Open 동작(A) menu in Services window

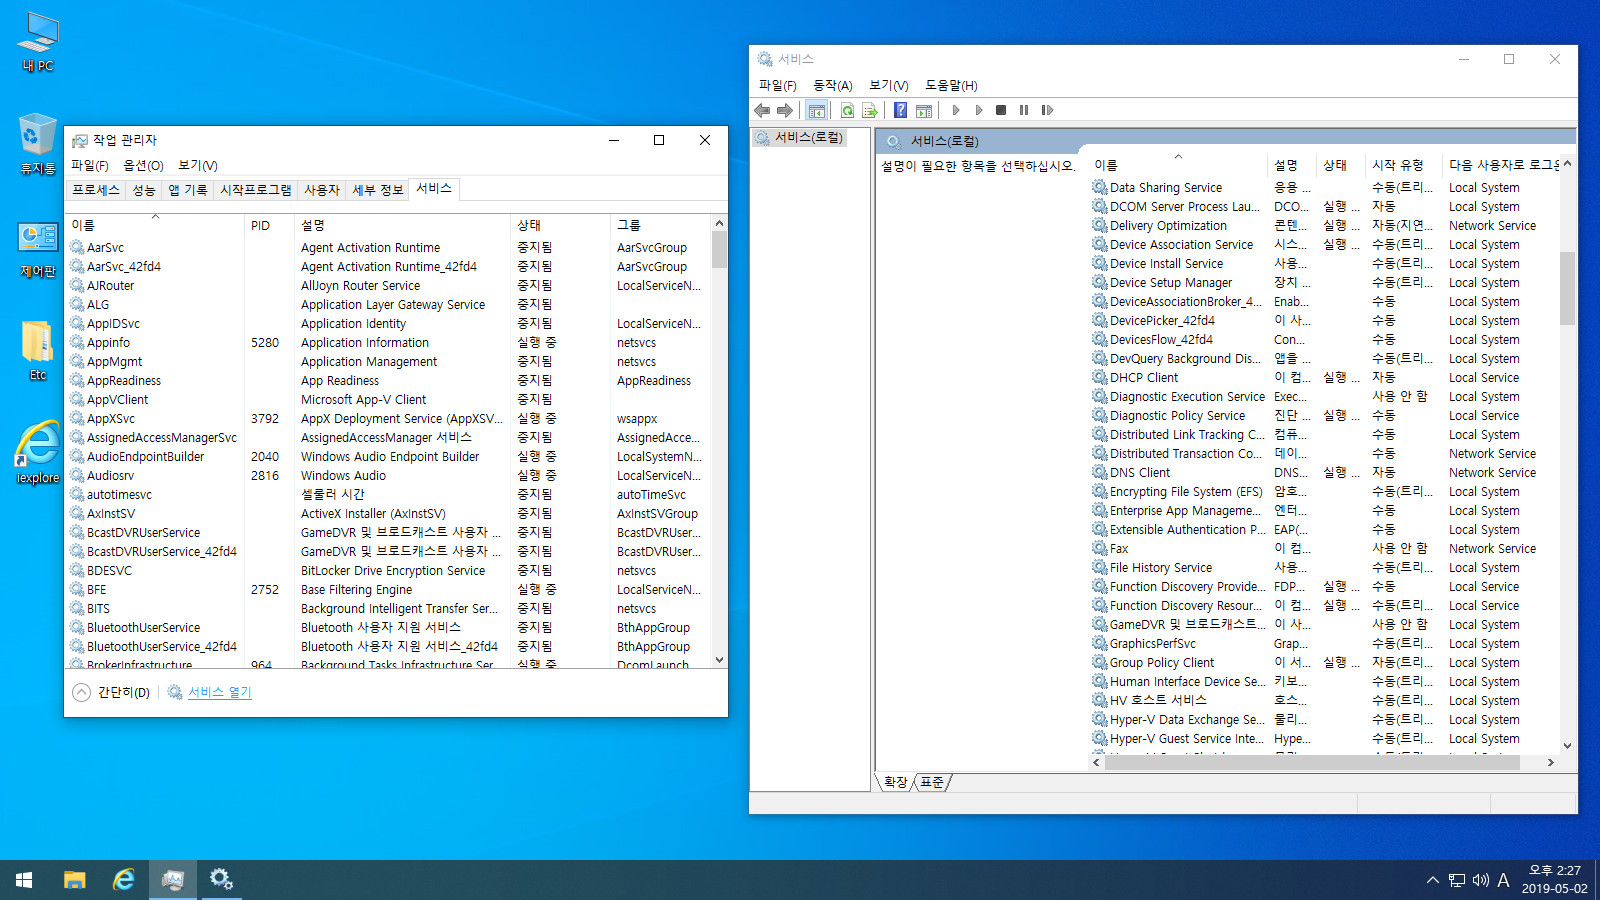(832, 85)
